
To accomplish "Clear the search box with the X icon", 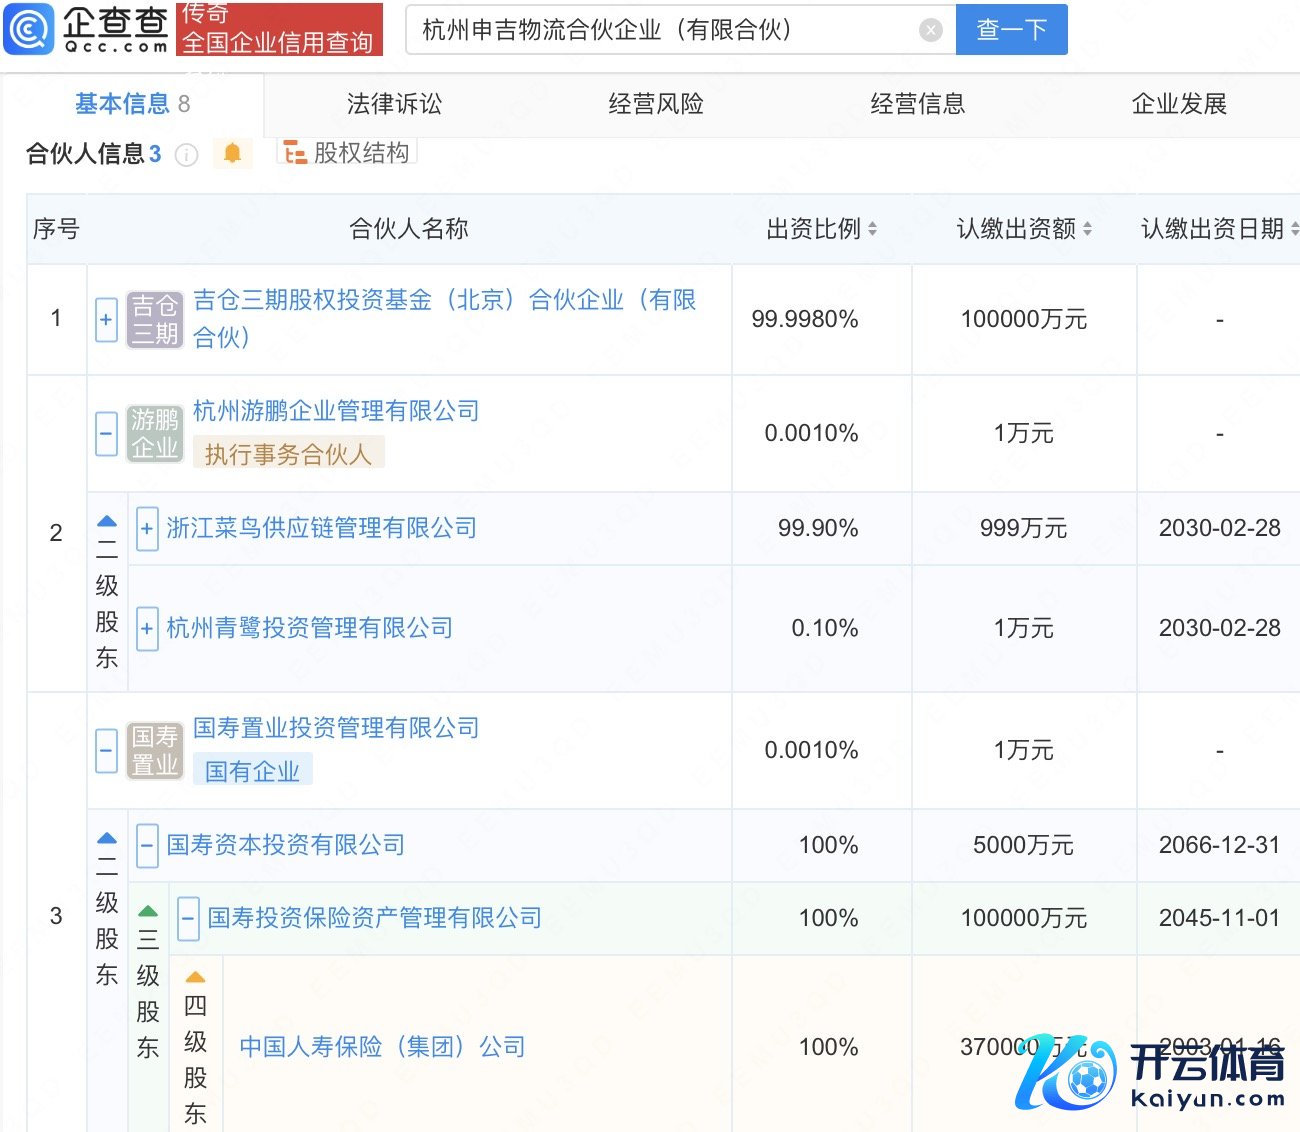I will (x=930, y=30).
